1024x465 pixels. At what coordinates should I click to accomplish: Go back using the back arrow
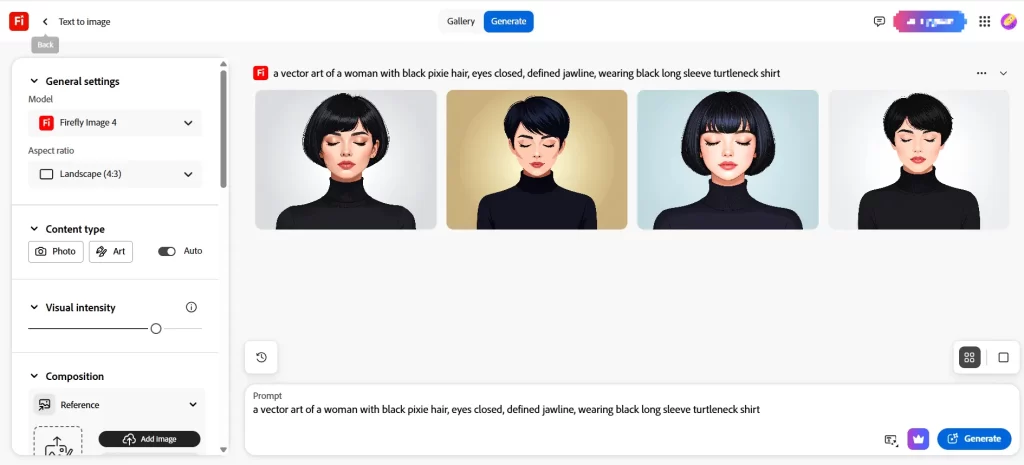click(x=45, y=21)
